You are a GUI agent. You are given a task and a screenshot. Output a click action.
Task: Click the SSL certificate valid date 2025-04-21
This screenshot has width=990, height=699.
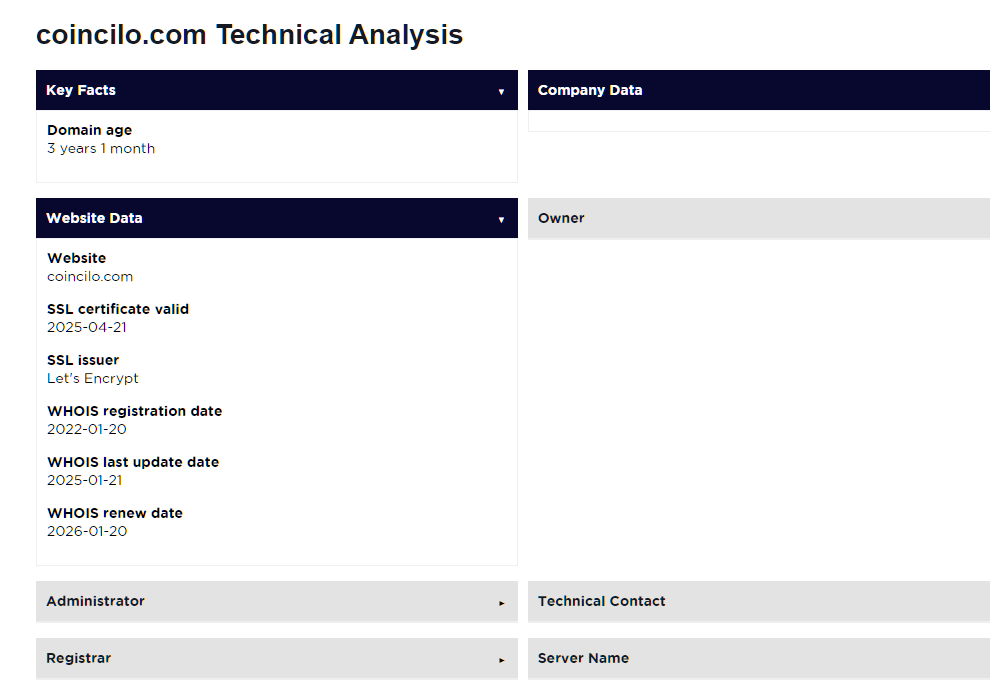pos(87,328)
